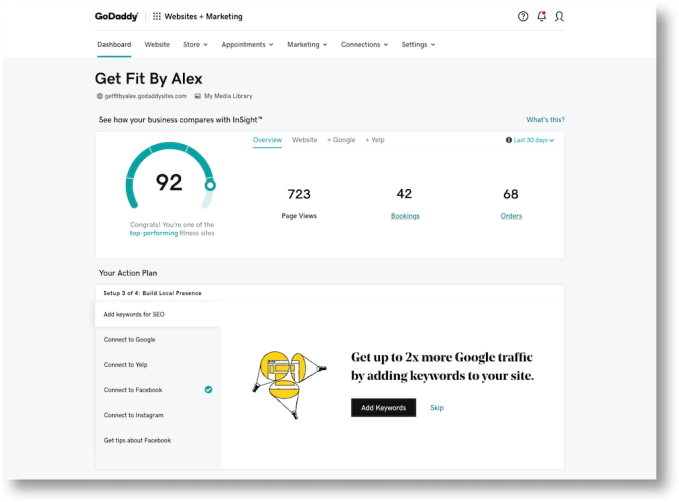Click the globe icon beside site URL

point(99,96)
